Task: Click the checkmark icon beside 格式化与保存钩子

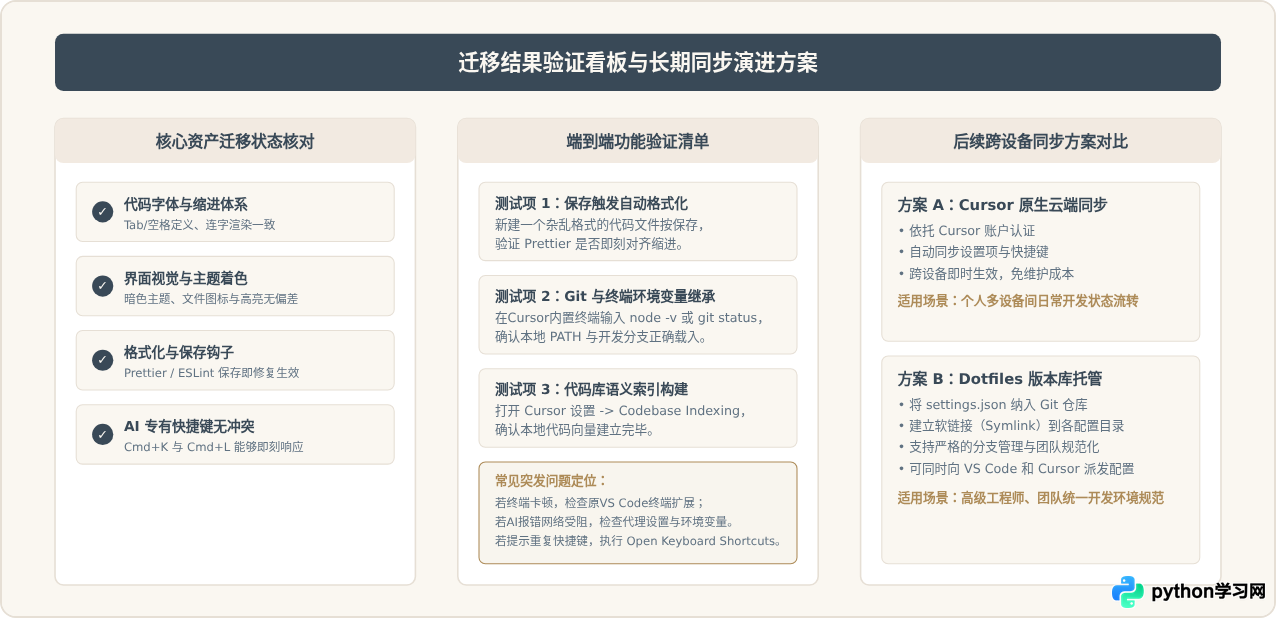Action: [x=102, y=360]
